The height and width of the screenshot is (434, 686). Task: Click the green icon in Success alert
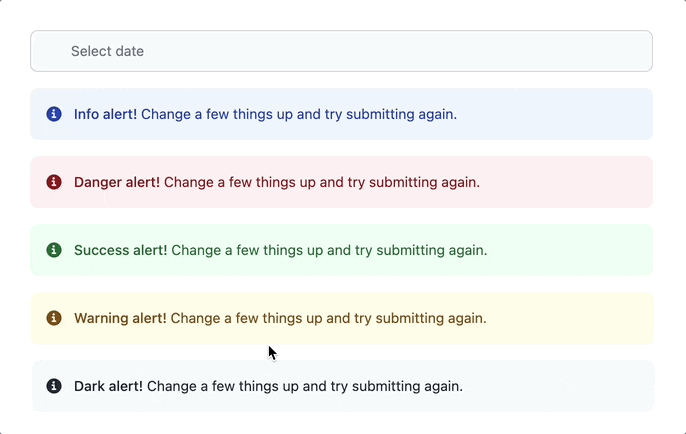click(x=54, y=250)
